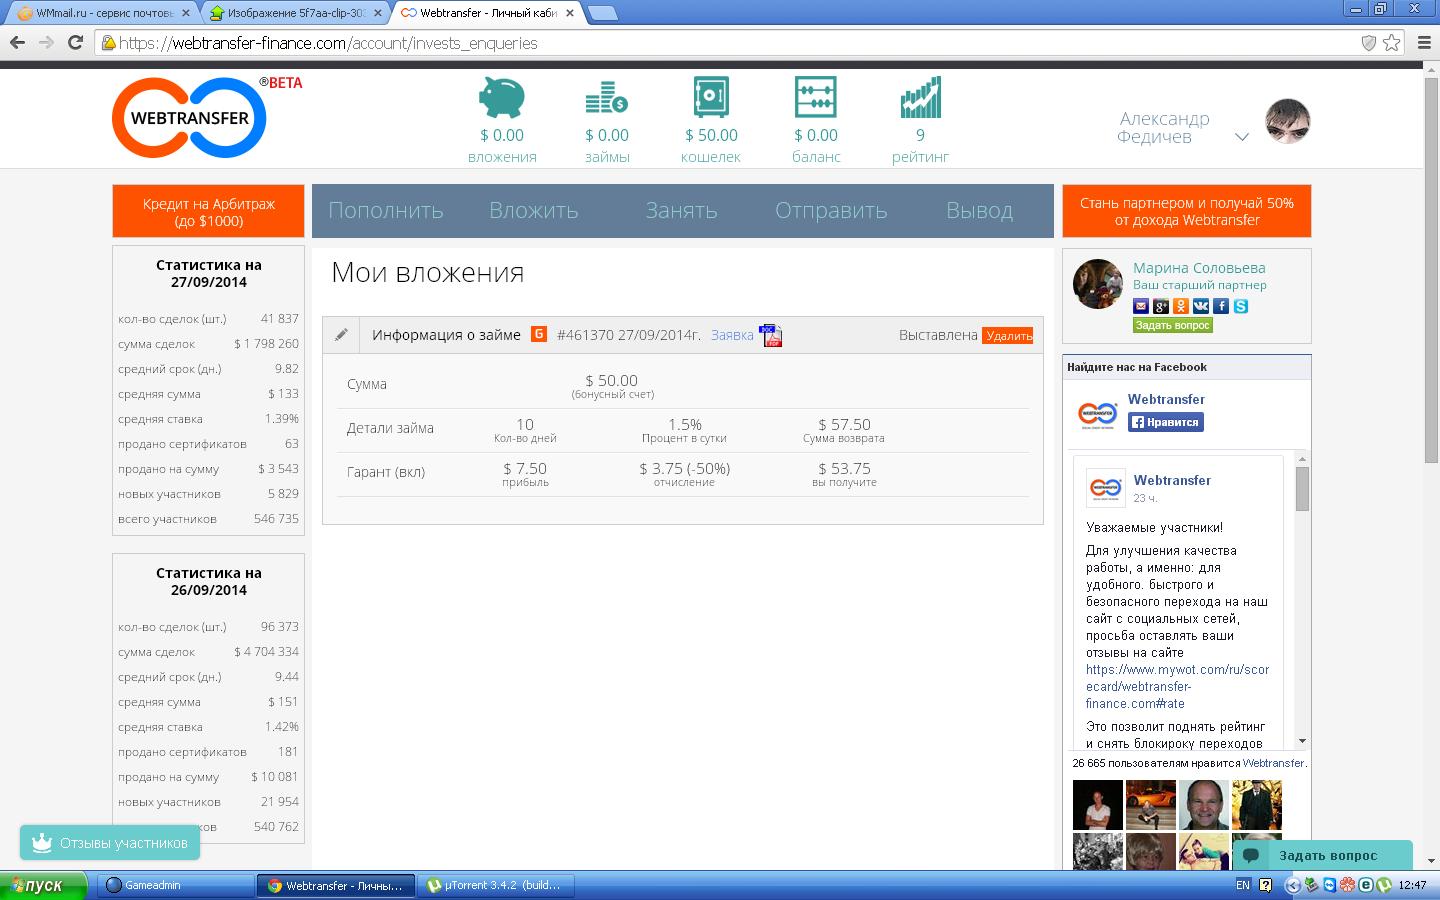Click partner's email icon
The height and width of the screenshot is (900, 1440).
1141,306
